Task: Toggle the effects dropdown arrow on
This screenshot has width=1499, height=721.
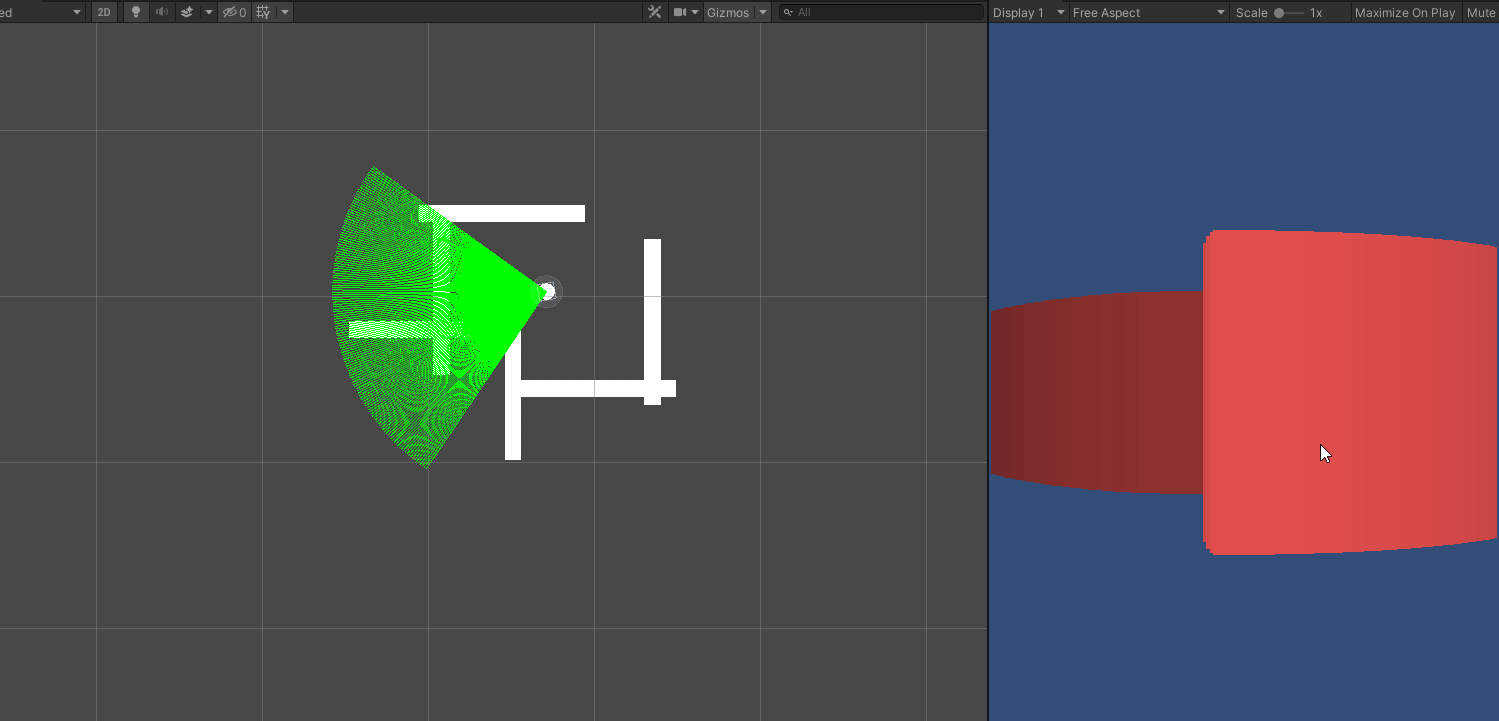Action: pos(206,12)
